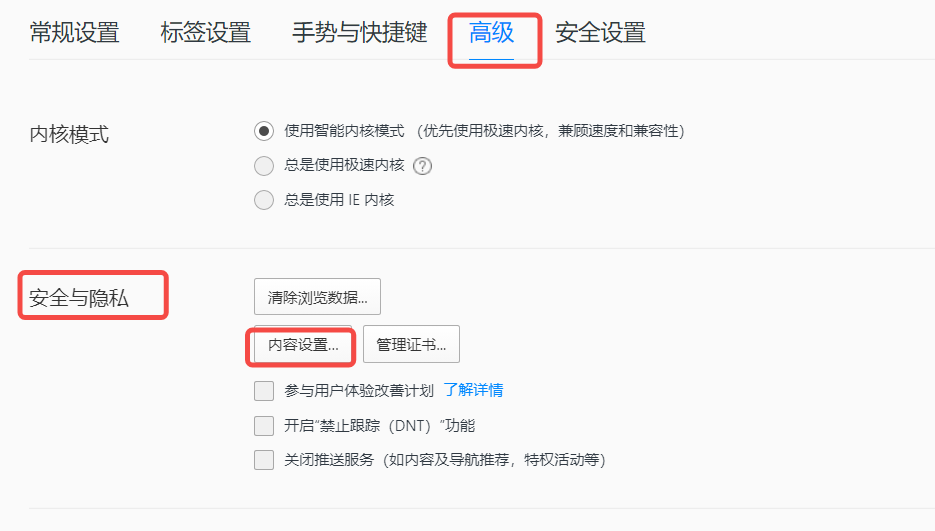Select the 高级 tab
The width and height of the screenshot is (935, 531).
pyautogui.click(x=491, y=32)
